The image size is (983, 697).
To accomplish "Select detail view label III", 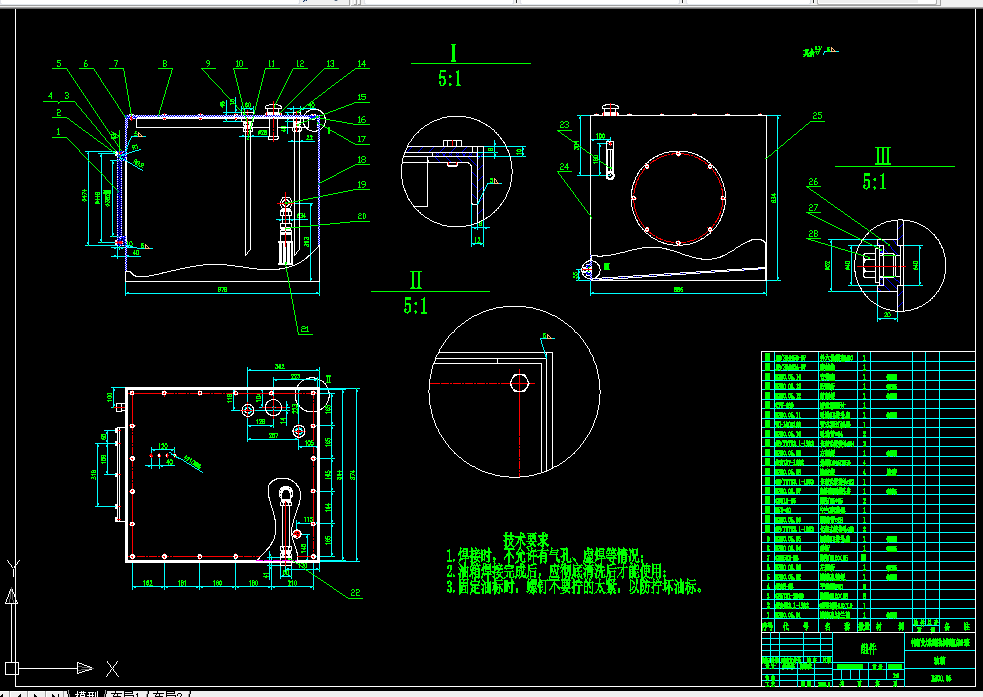I will tap(883, 155).
